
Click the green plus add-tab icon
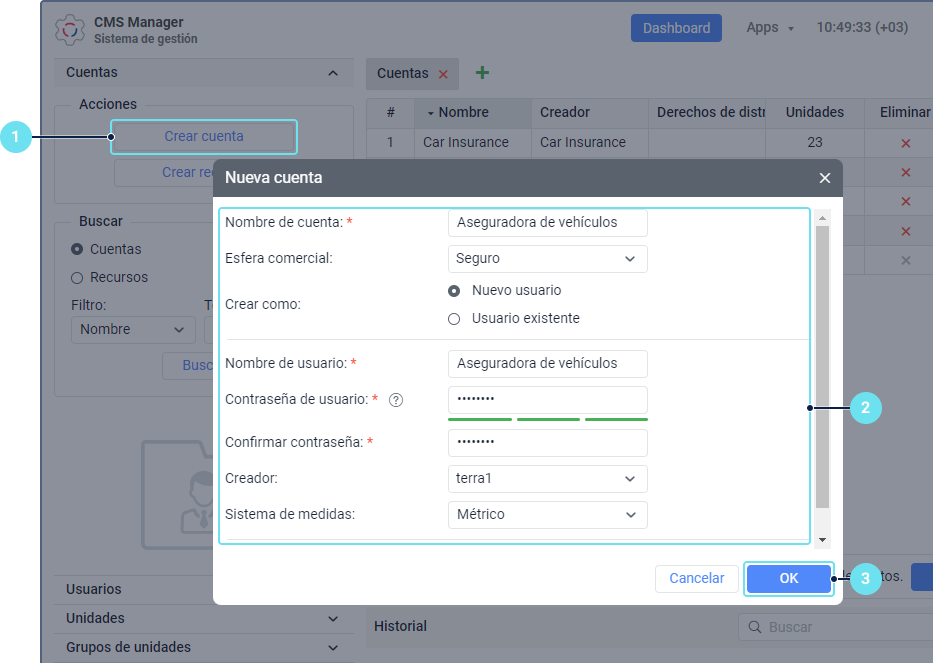(x=482, y=73)
